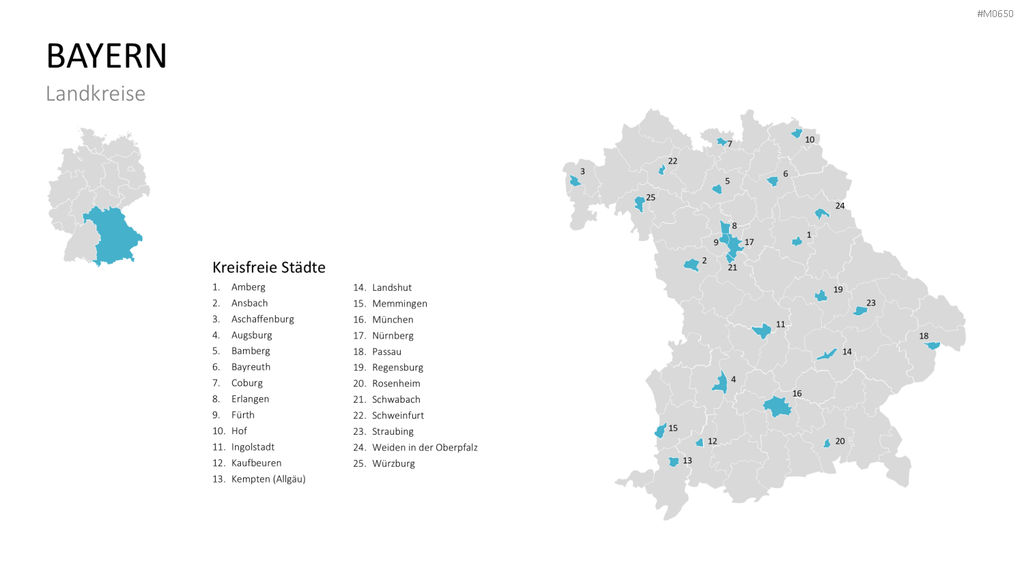Select the Kreisfreie Städte heading

268,267
